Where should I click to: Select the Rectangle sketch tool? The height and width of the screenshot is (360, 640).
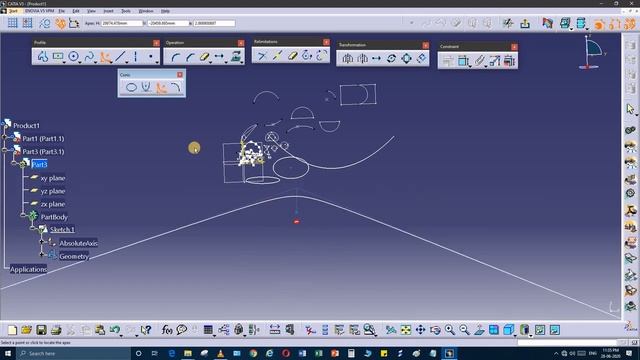point(58,57)
